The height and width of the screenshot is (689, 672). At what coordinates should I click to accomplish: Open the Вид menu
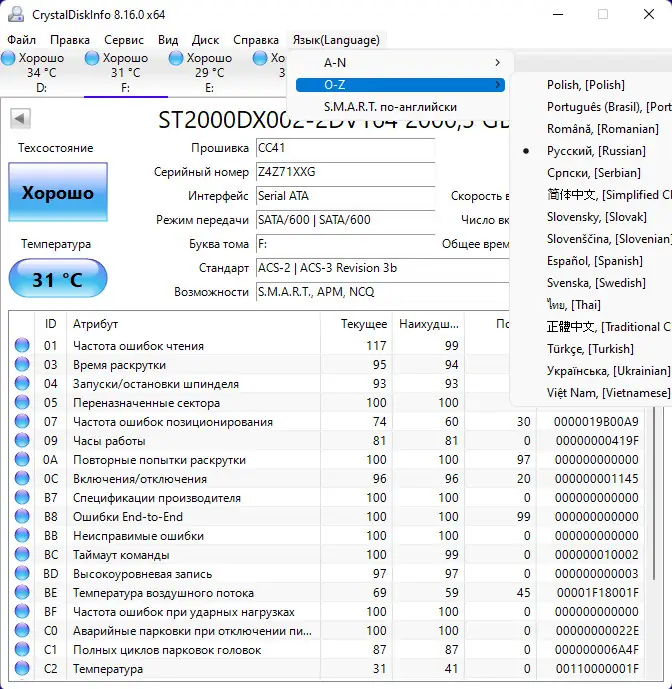168,40
